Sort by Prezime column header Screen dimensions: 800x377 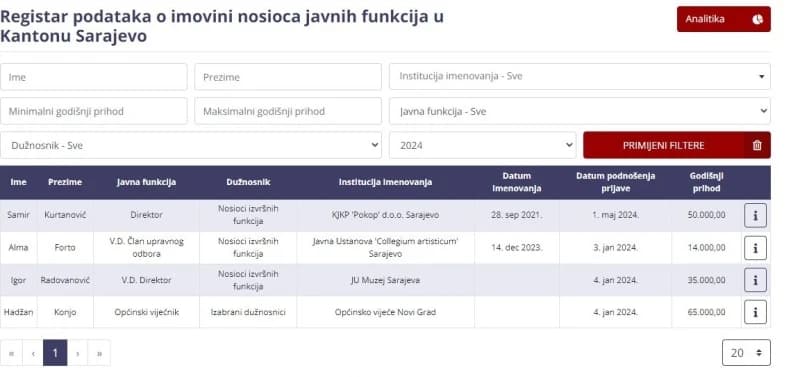(65, 182)
